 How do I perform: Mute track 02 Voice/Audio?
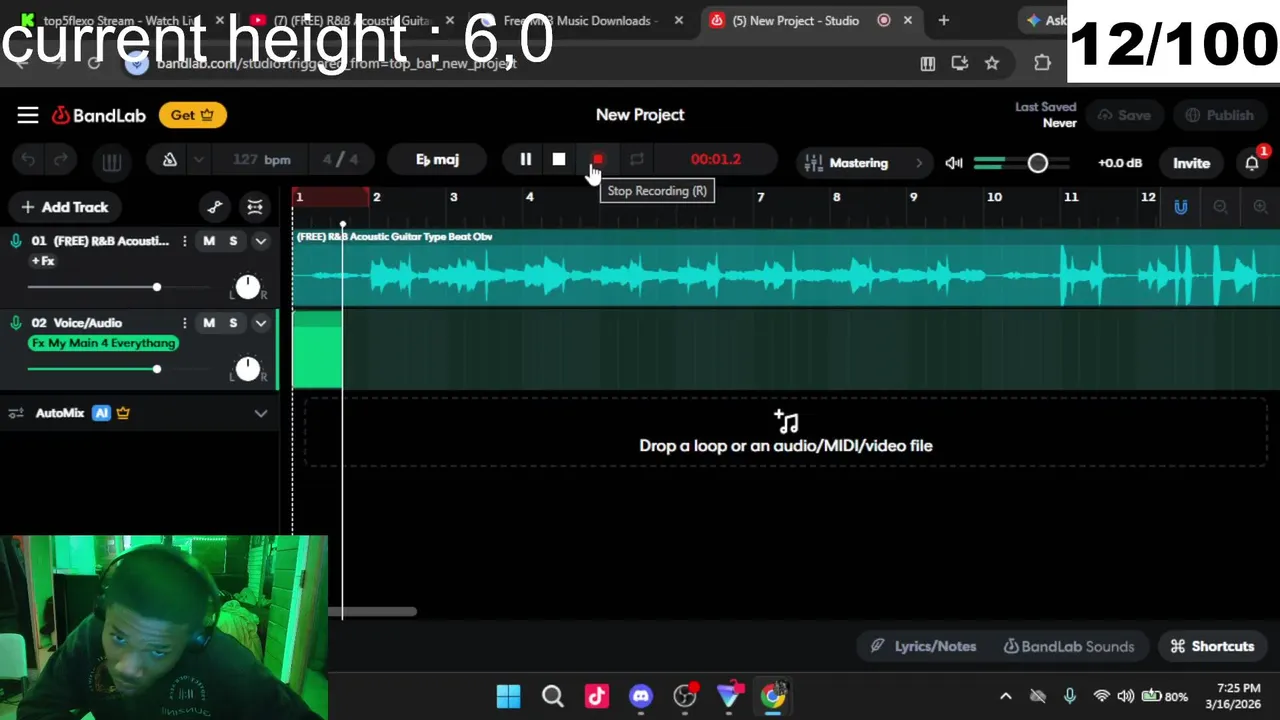209,323
